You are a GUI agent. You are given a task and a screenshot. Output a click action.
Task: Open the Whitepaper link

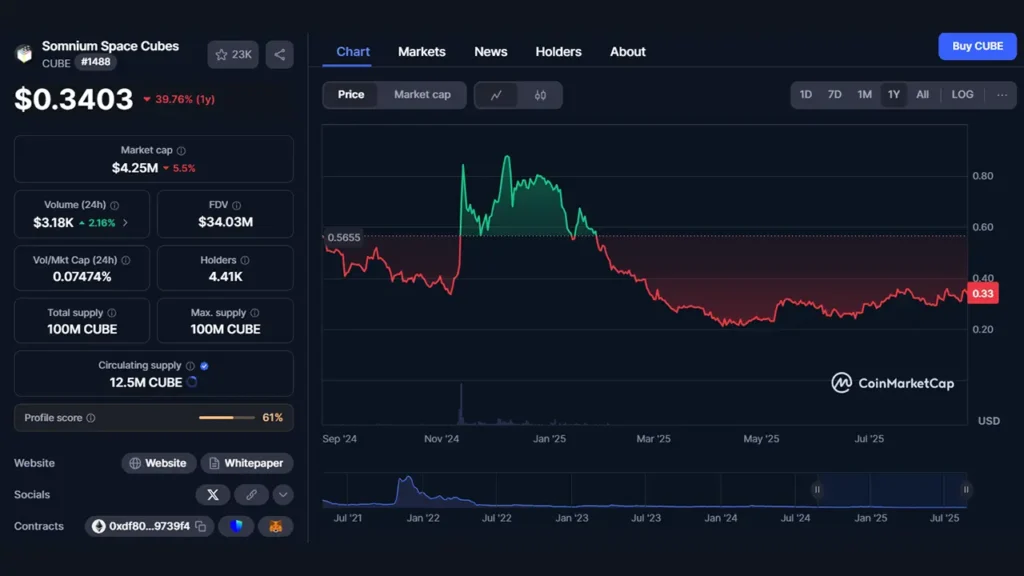(x=247, y=463)
